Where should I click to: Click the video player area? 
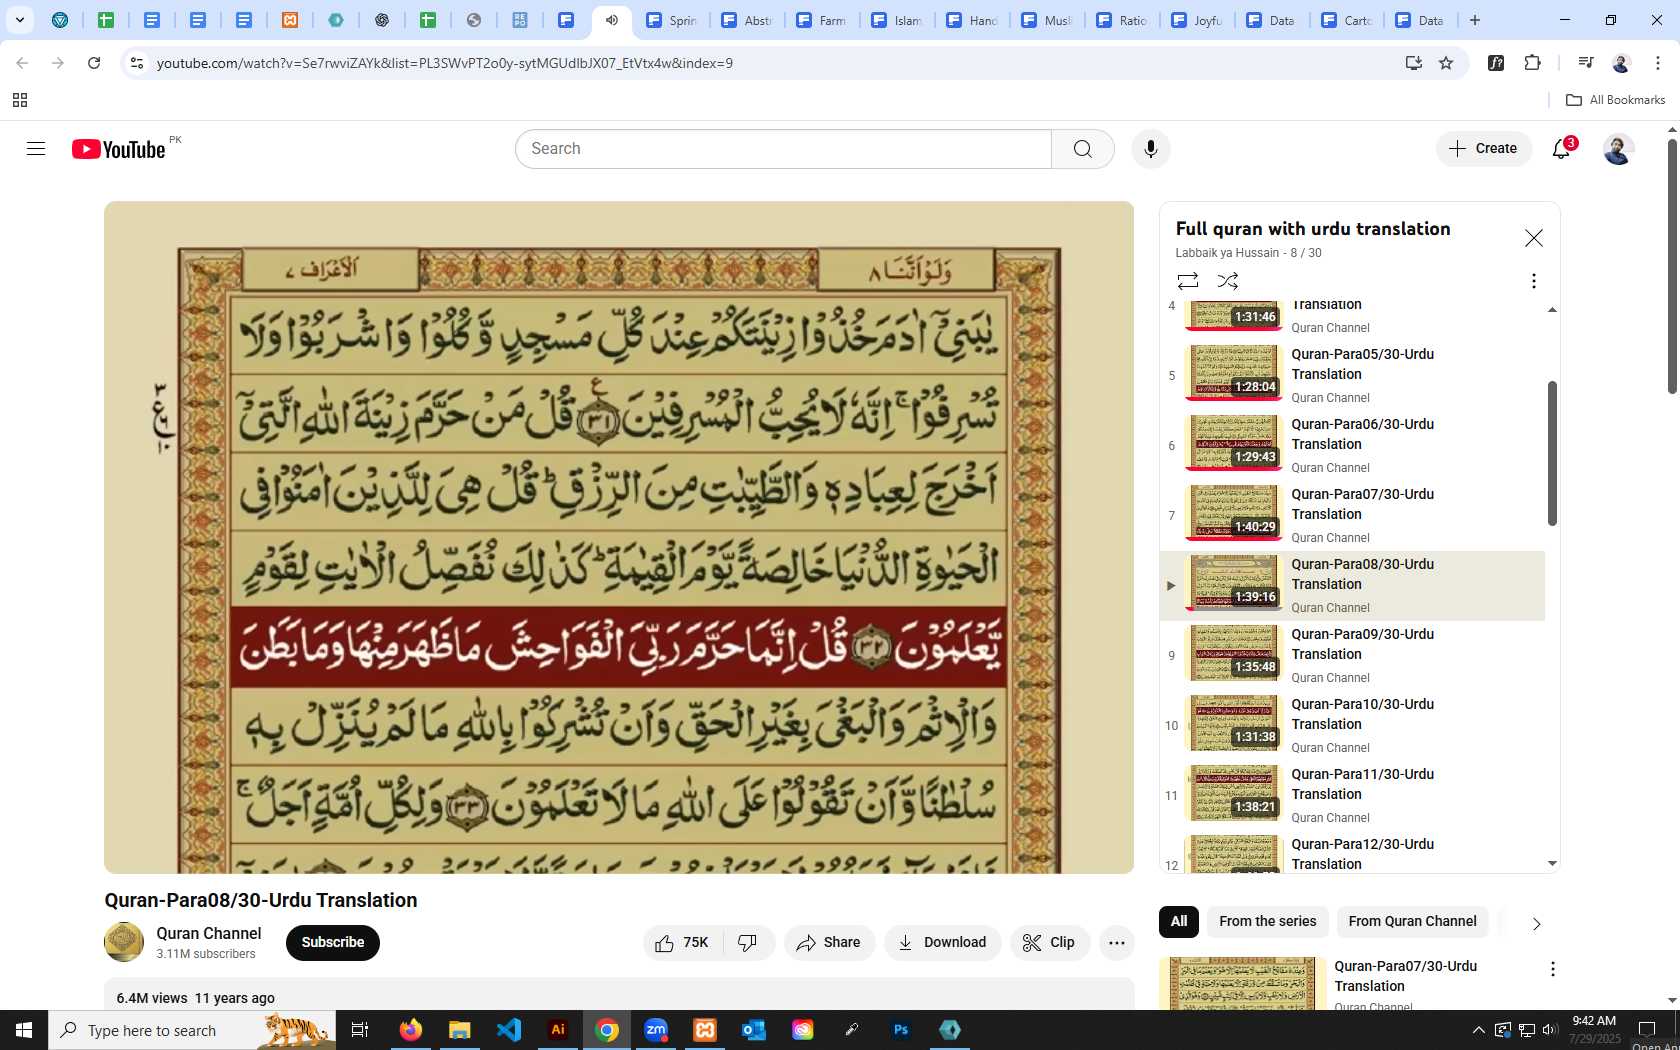tap(619, 537)
